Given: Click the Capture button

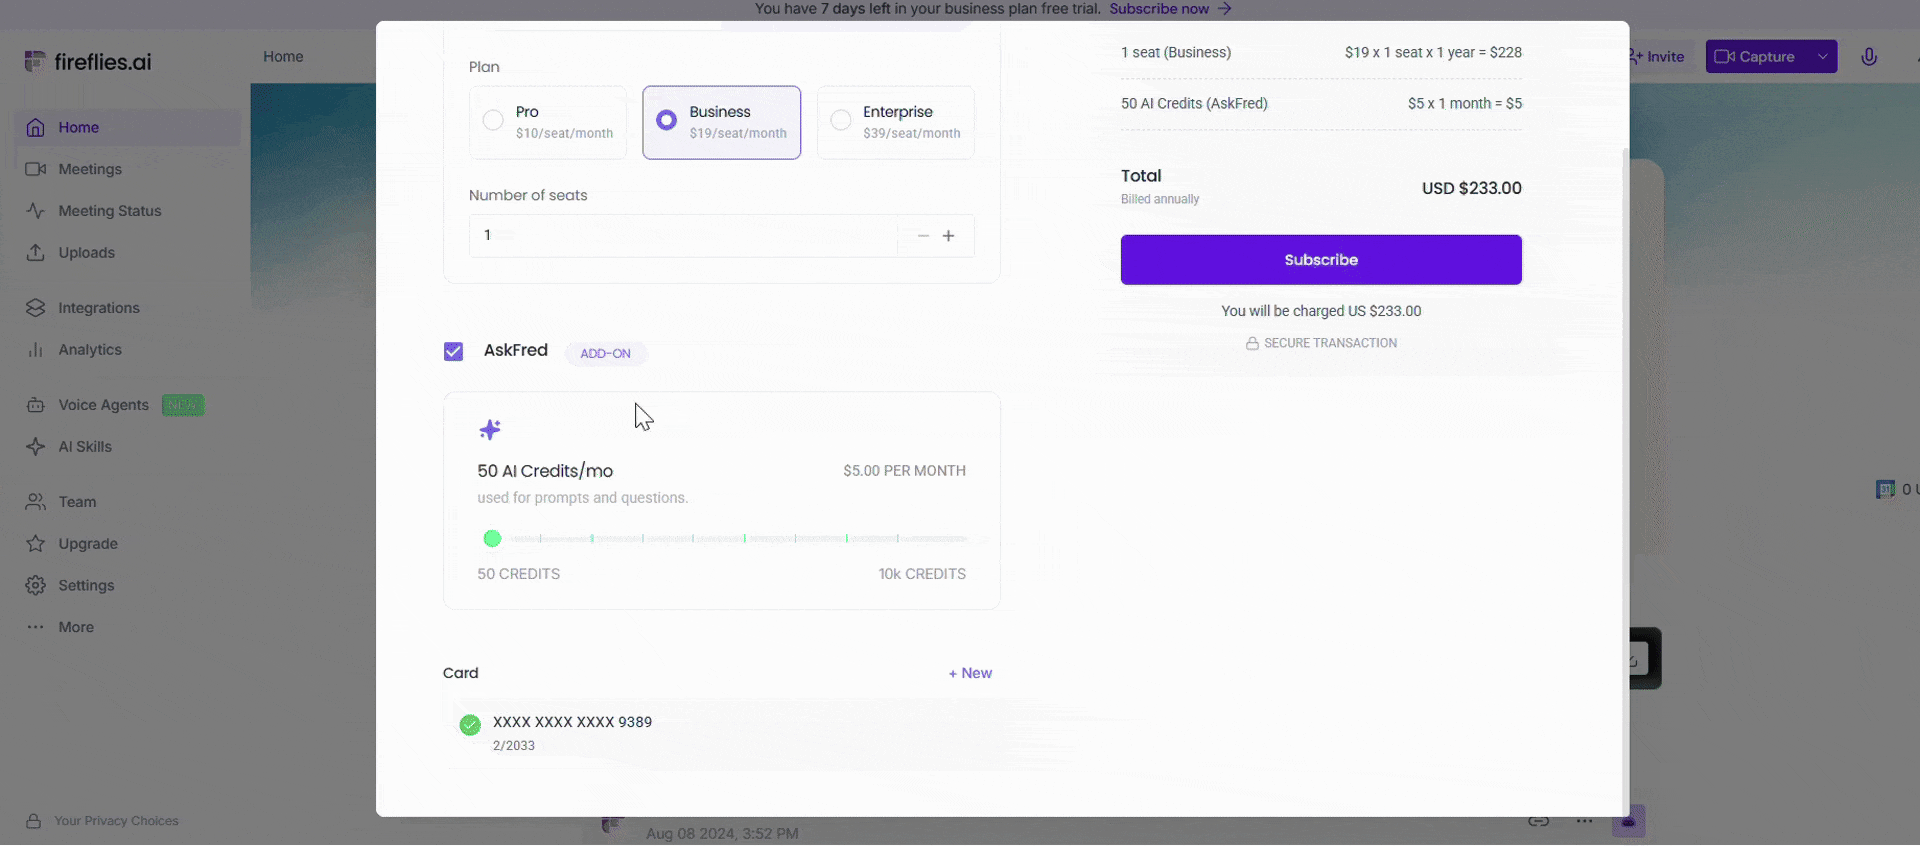Looking at the screenshot, I should pyautogui.click(x=1756, y=57).
